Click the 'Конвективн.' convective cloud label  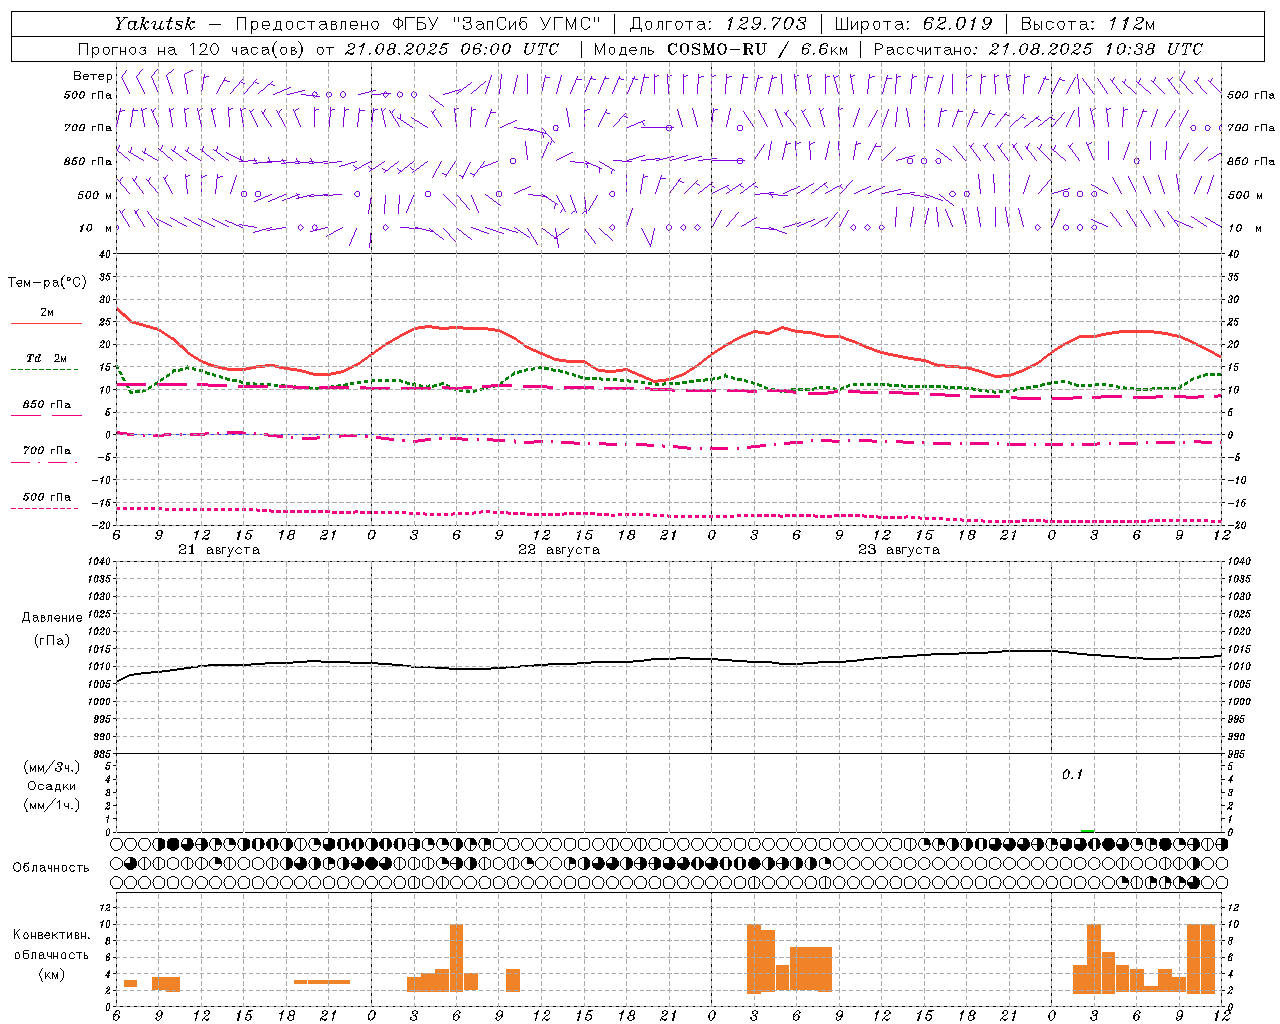click(x=51, y=935)
